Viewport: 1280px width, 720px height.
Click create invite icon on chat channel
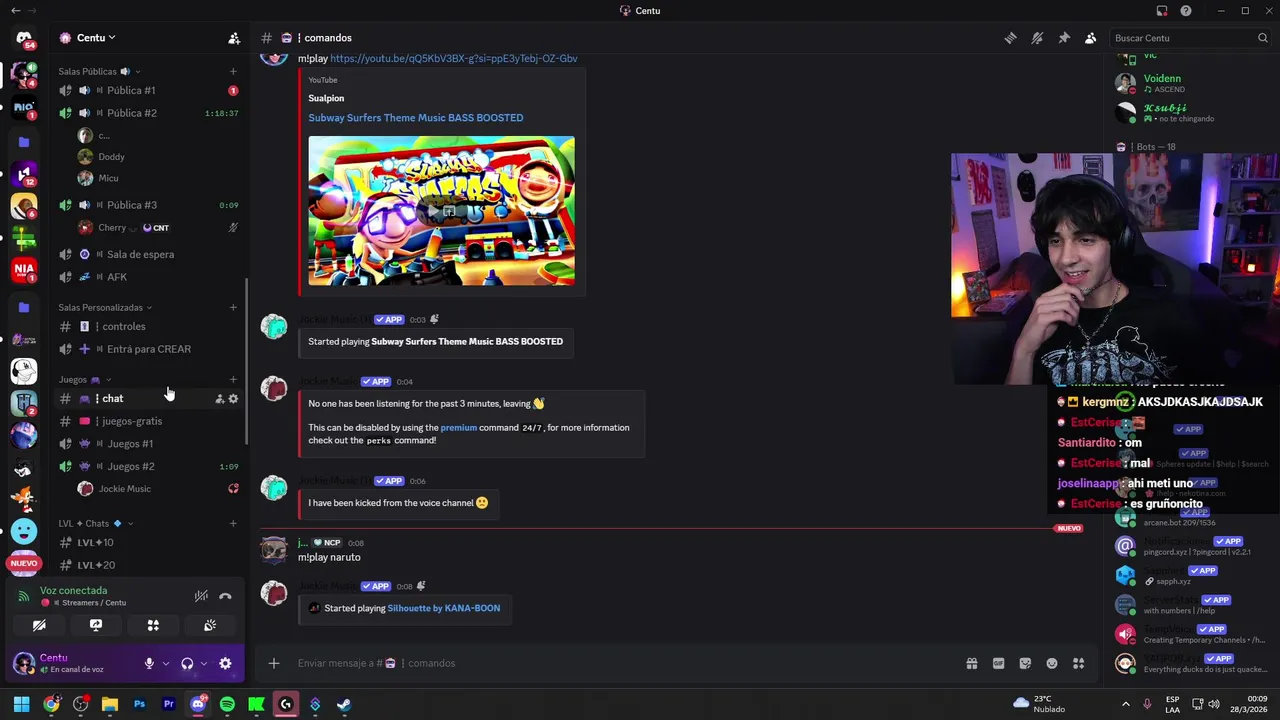click(x=219, y=399)
